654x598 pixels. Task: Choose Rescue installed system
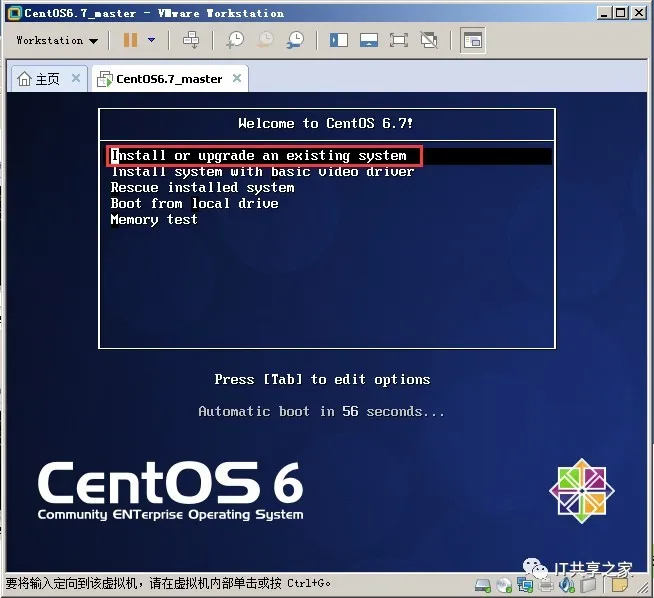(x=203, y=188)
